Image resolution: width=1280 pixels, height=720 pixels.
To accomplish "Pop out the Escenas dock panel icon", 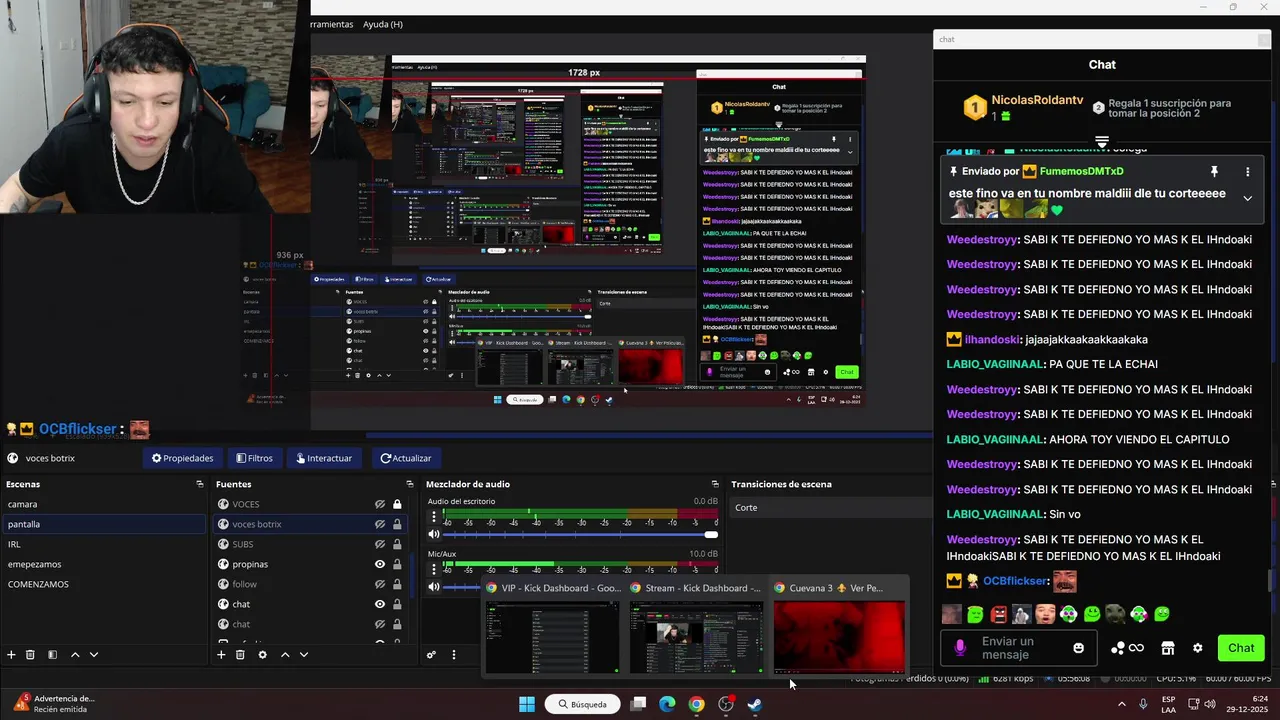I will point(200,484).
